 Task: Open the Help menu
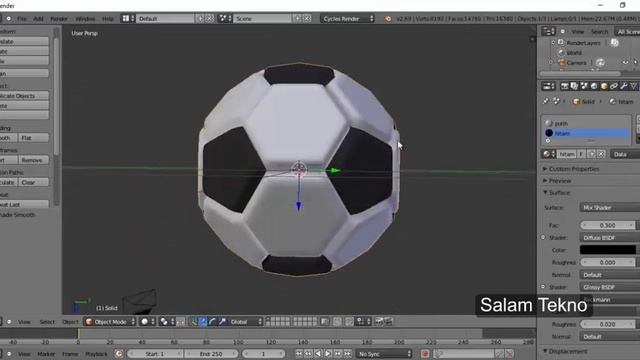point(108,19)
